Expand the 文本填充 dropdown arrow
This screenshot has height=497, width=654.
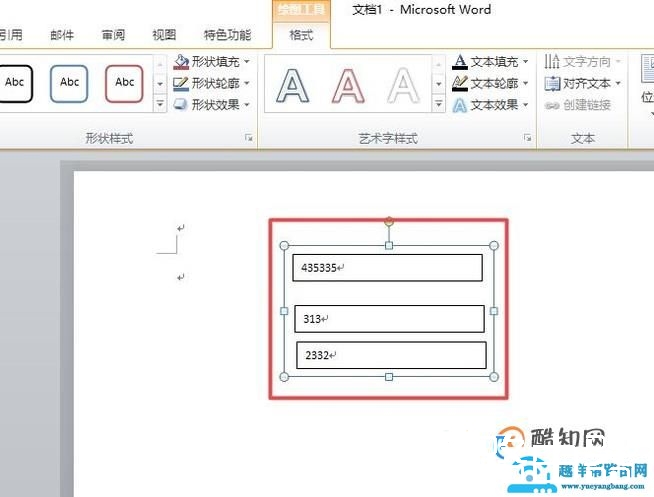tap(526, 62)
